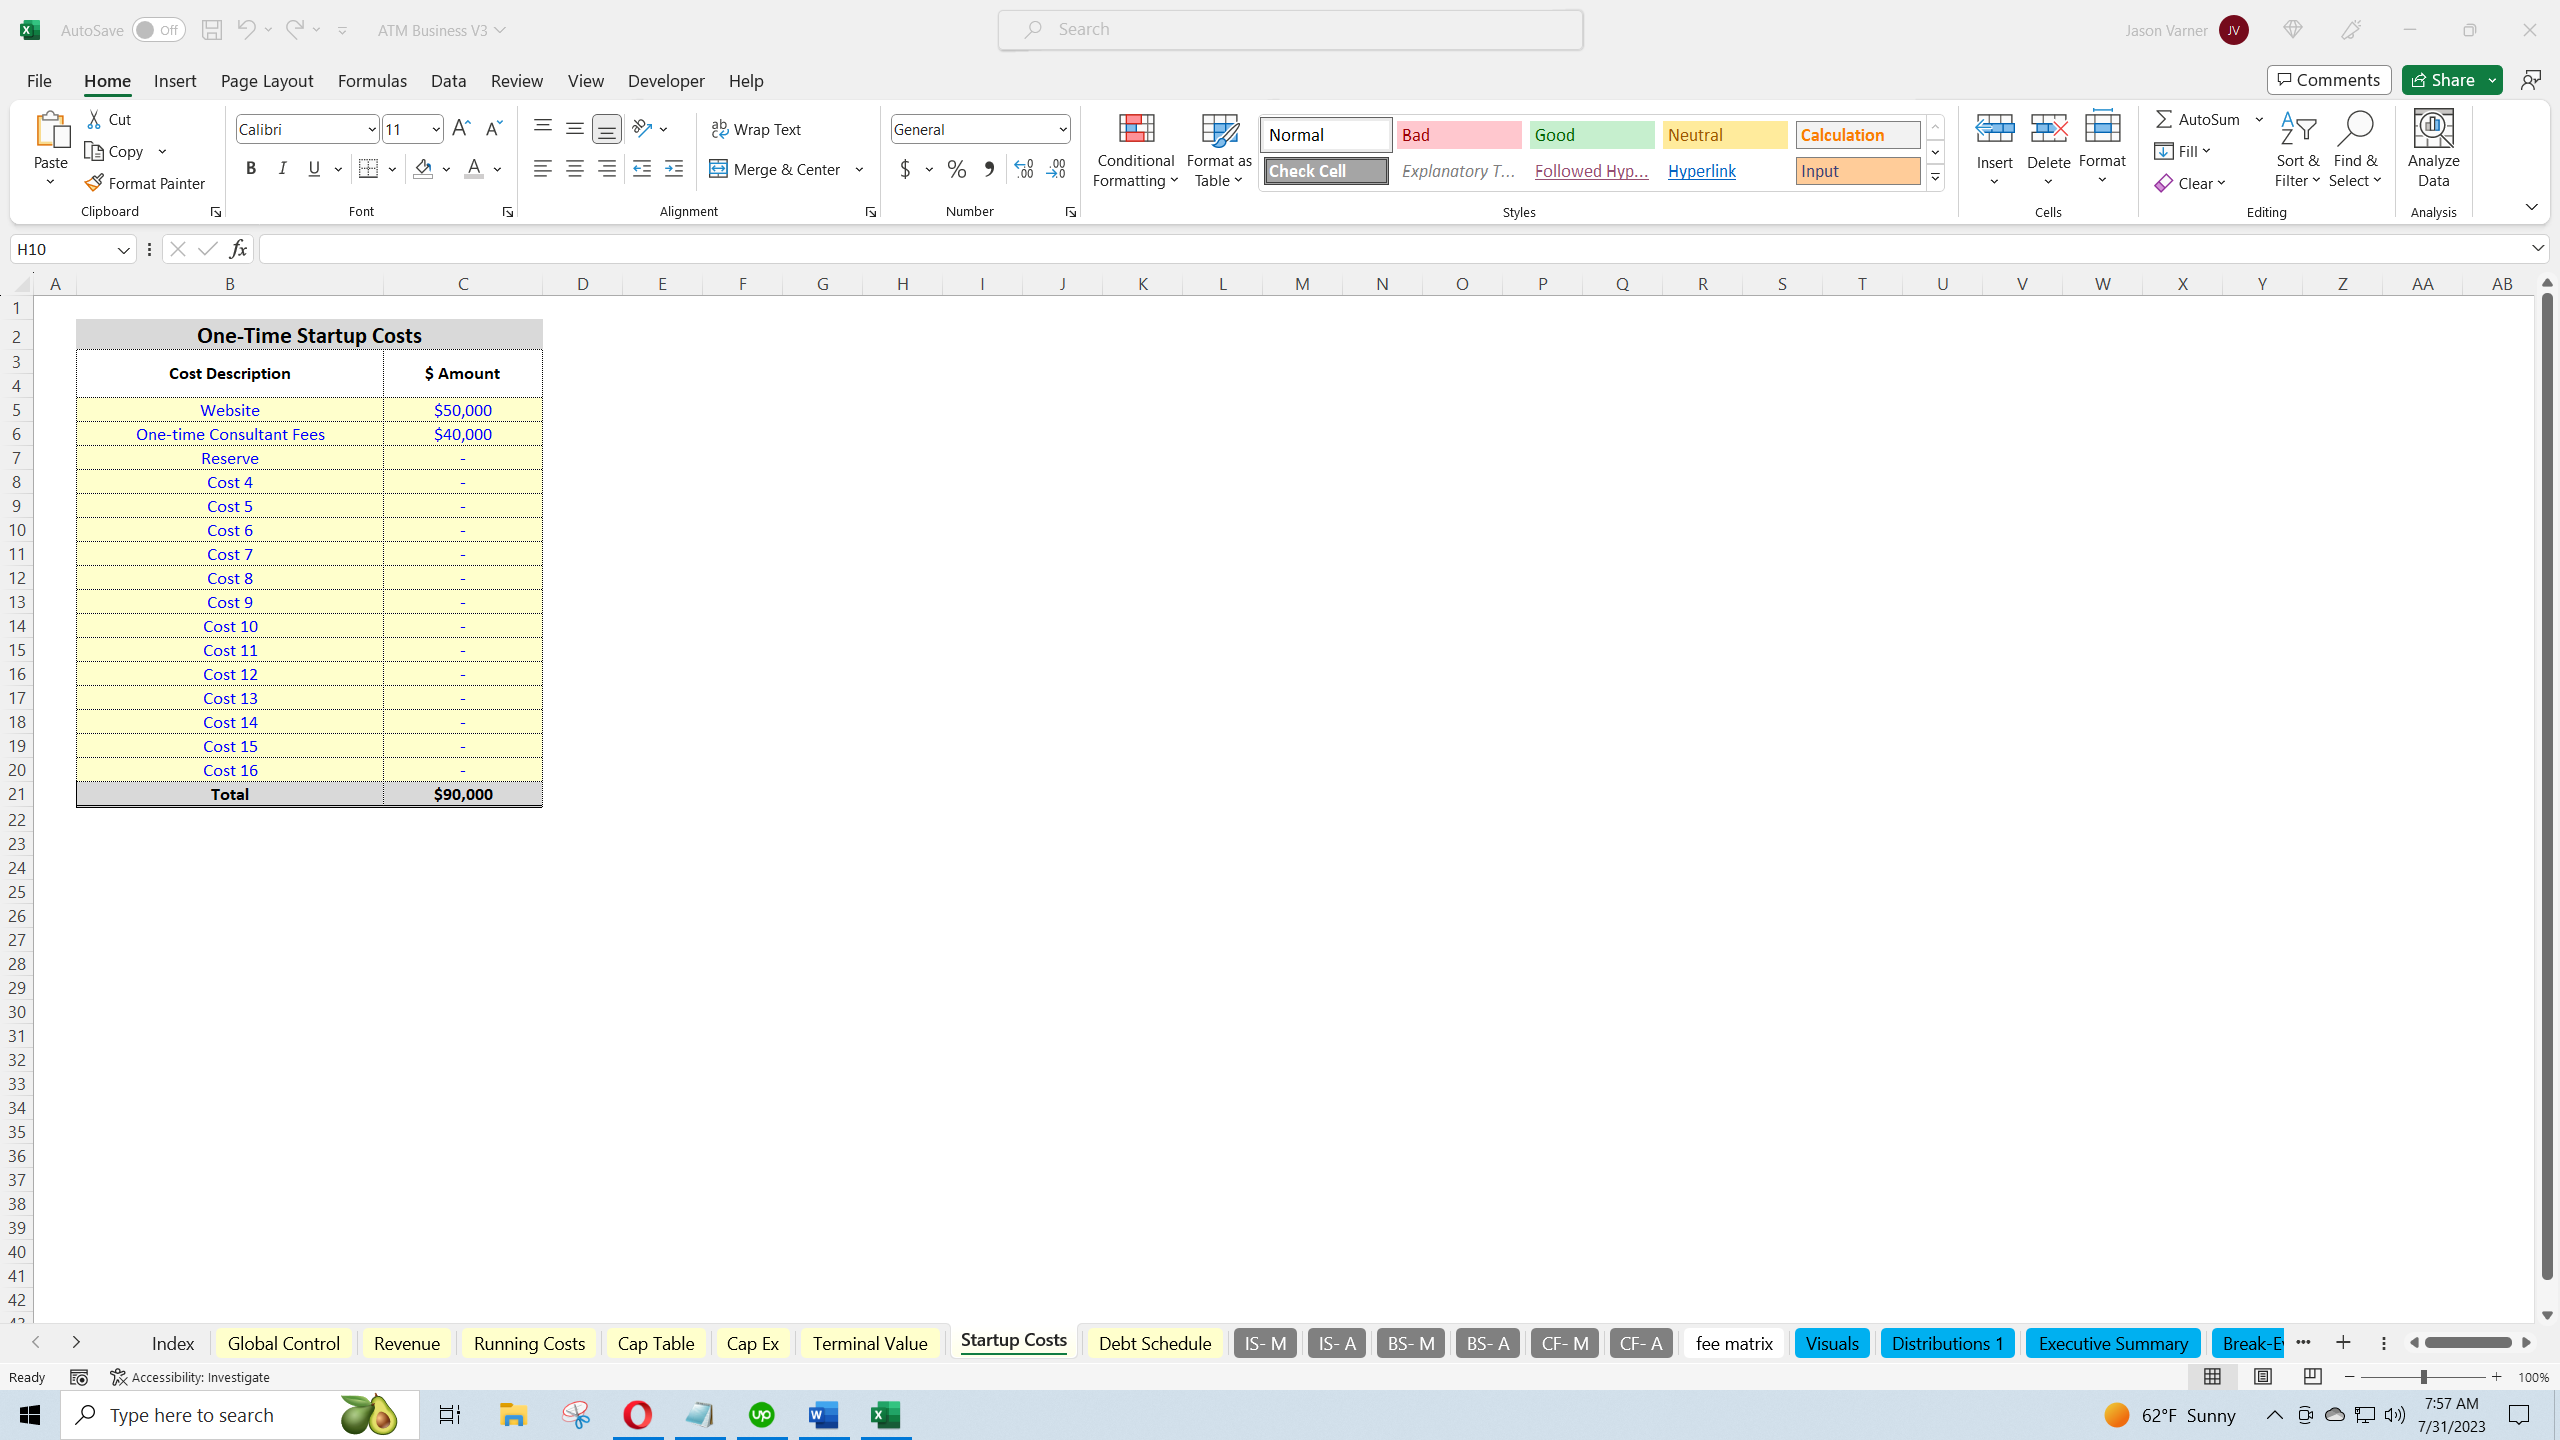The width and height of the screenshot is (2560, 1440).
Task: Click the zoom slider handle
Action: pos(2424,1377)
